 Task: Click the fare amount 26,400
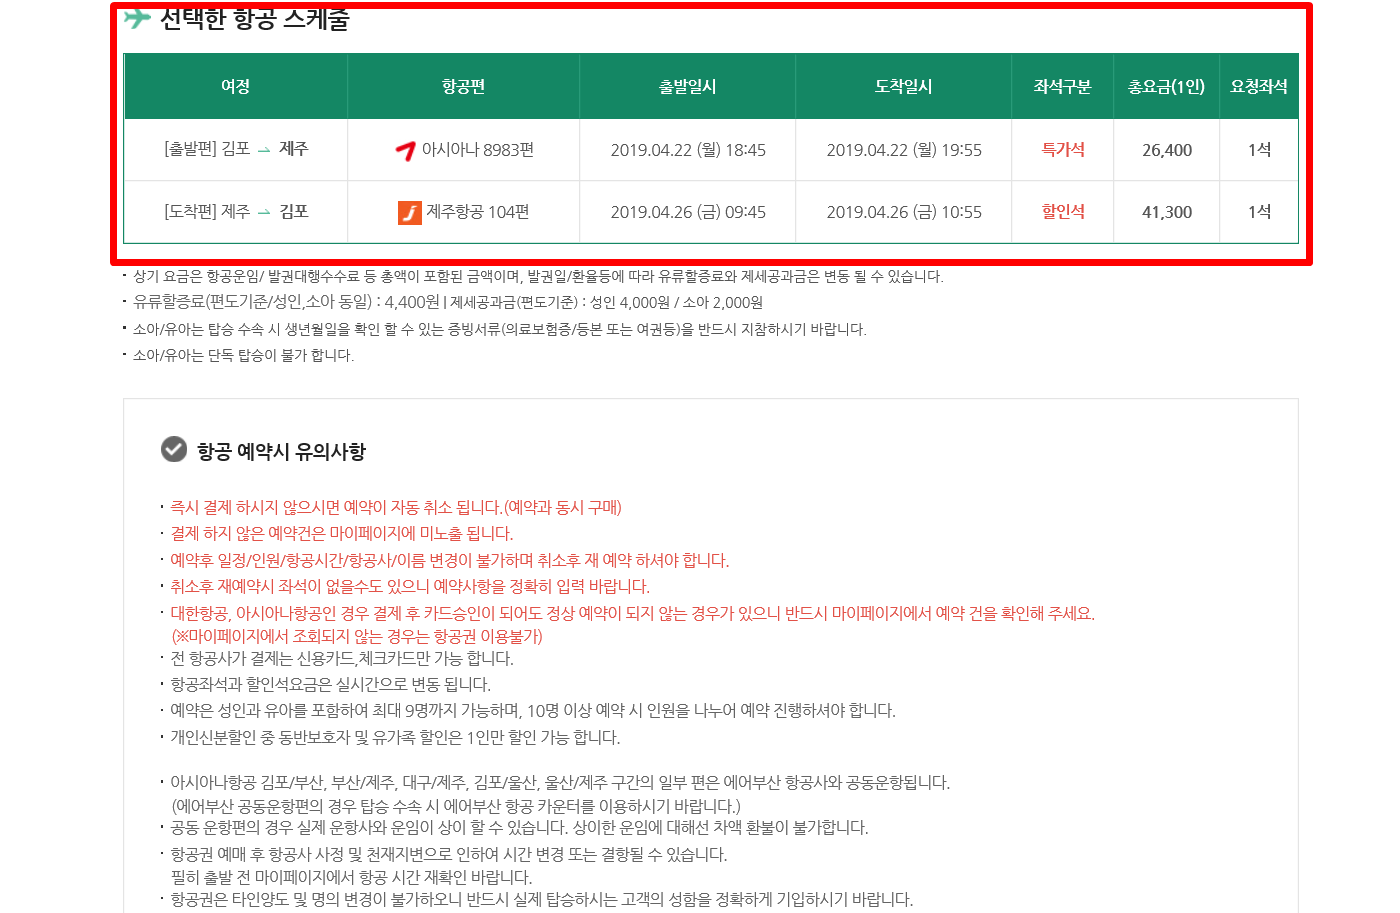[1167, 150]
